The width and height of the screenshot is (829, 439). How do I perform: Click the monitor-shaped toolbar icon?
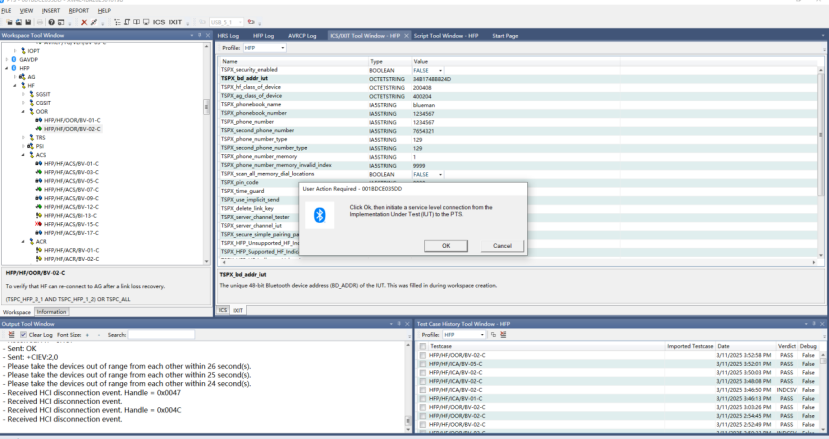point(146,22)
